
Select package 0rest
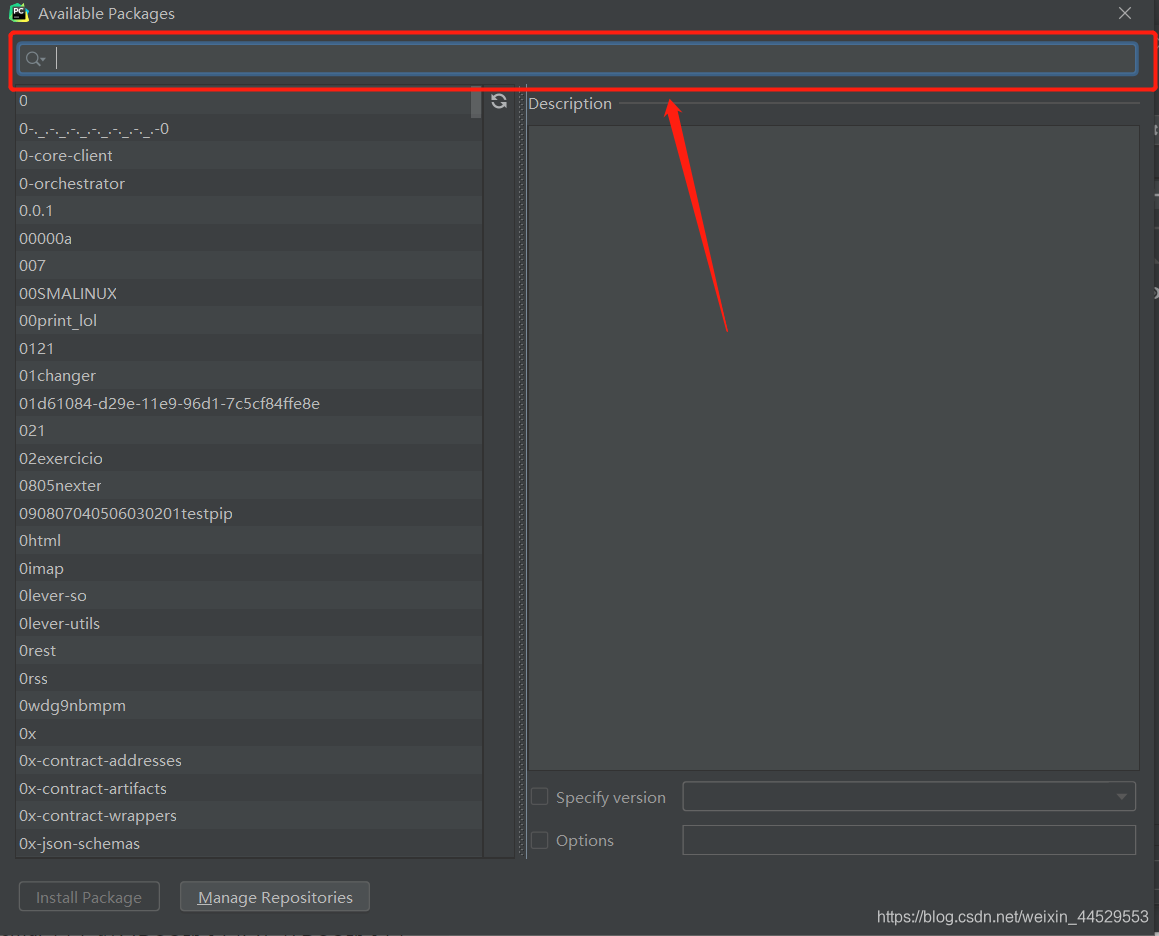[x=249, y=651]
